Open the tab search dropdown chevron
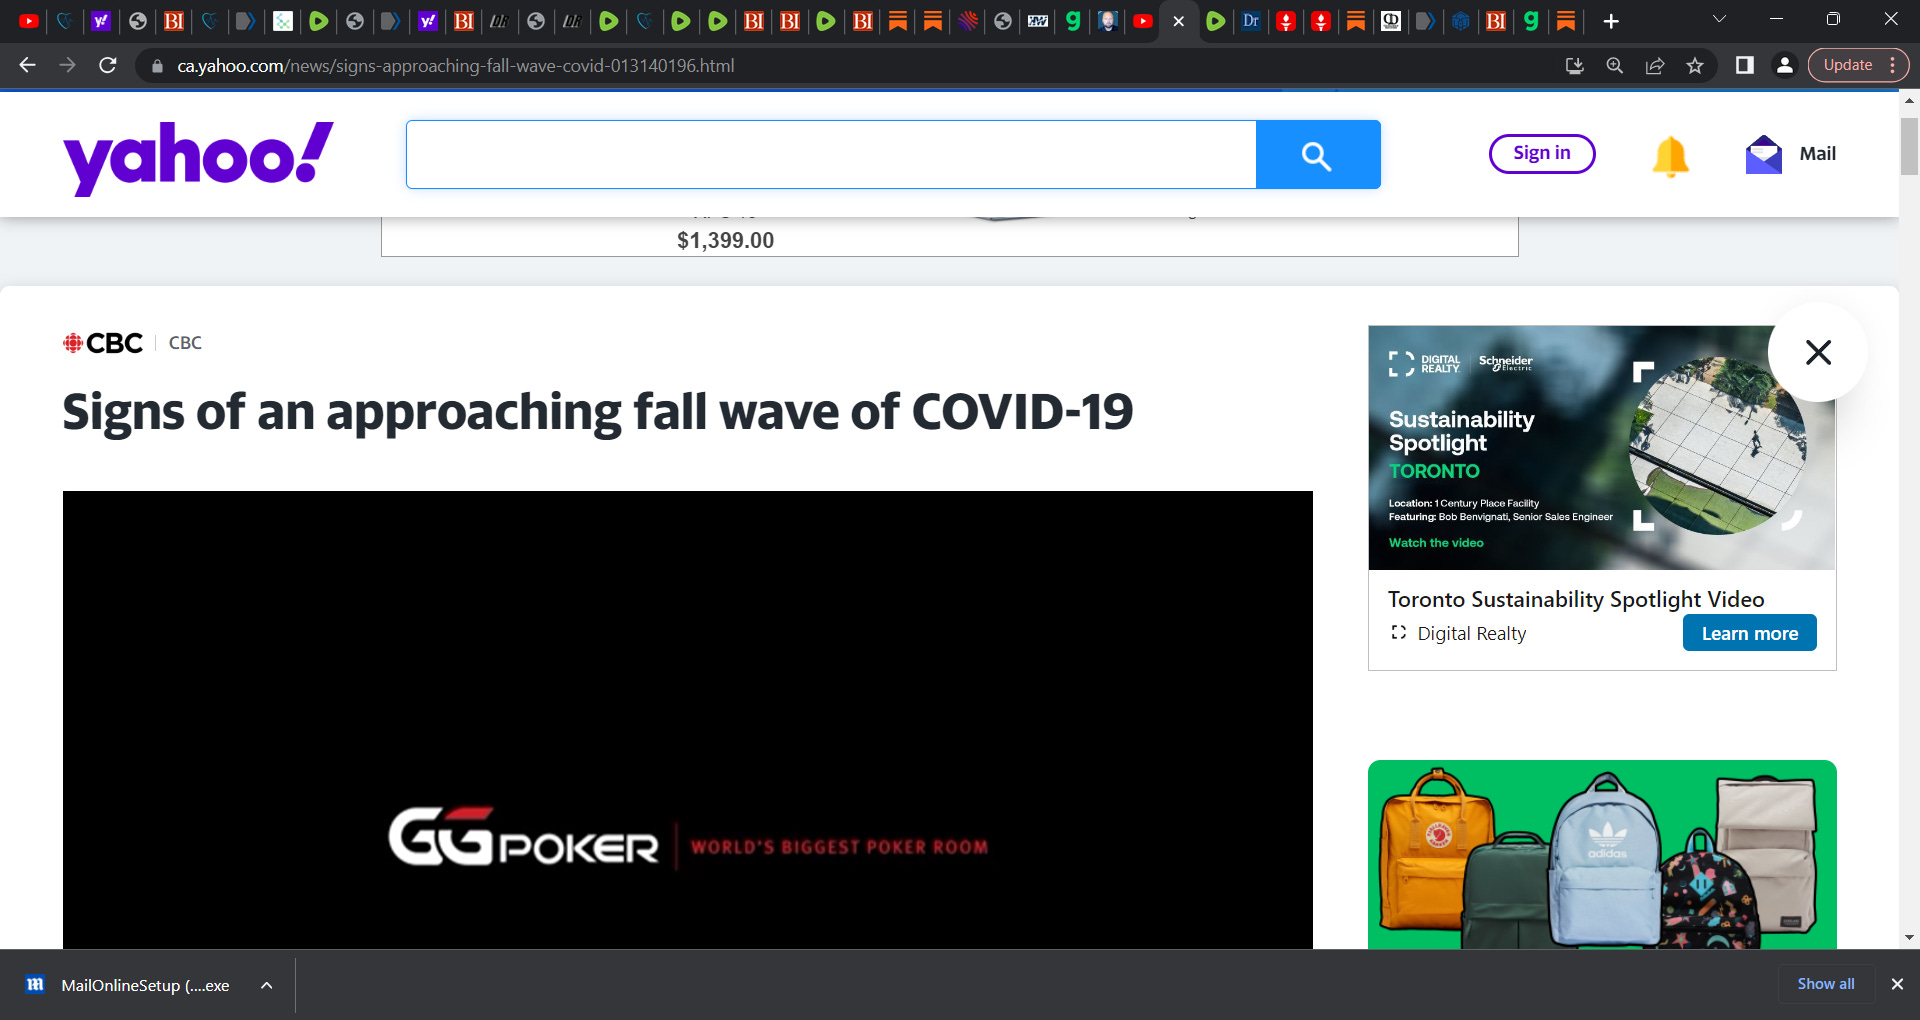The width and height of the screenshot is (1920, 1020). pos(1720,19)
